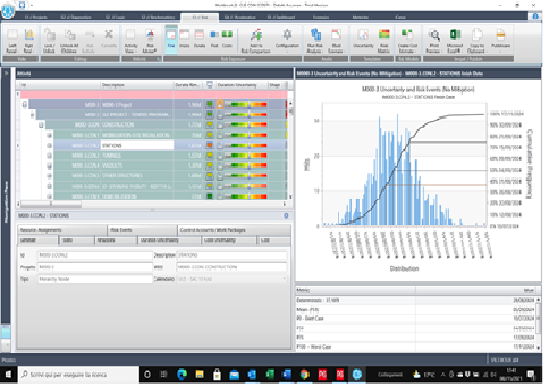Viewport: 557px width, 390px height.
Task: Click the Create Cost Estimate button
Action: pos(407,40)
